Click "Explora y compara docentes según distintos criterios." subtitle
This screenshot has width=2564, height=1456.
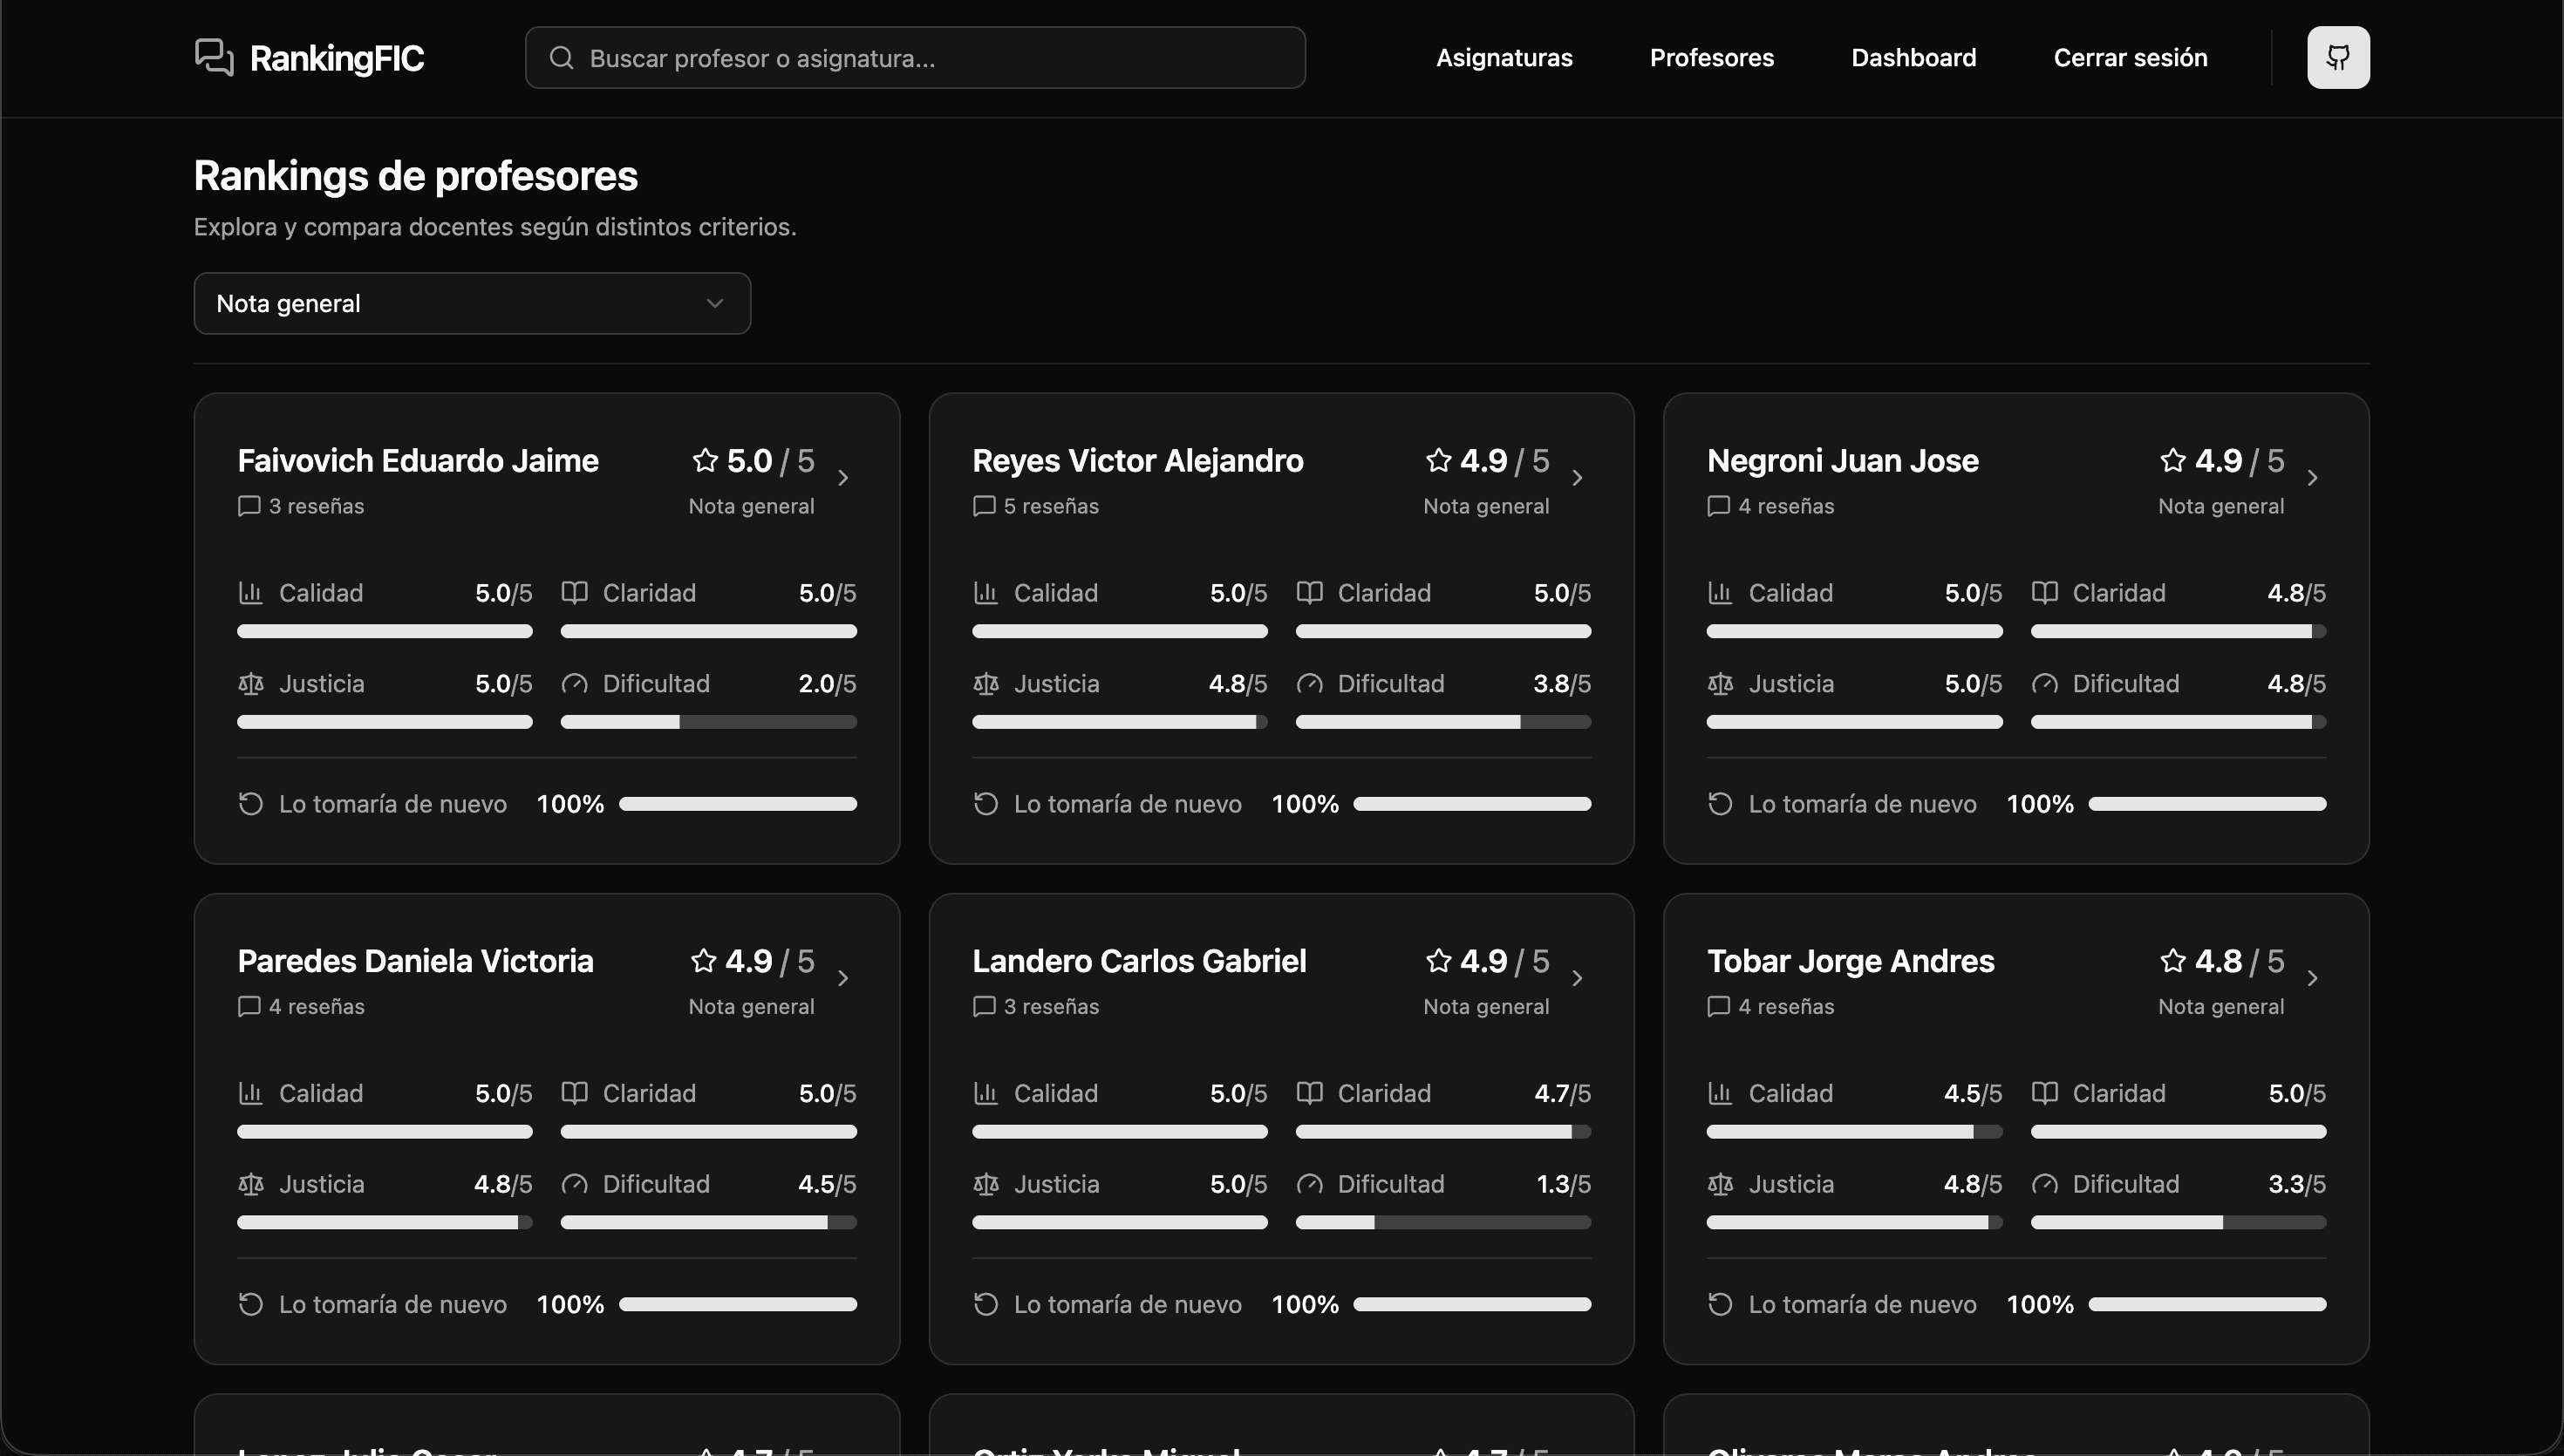(x=495, y=227)
